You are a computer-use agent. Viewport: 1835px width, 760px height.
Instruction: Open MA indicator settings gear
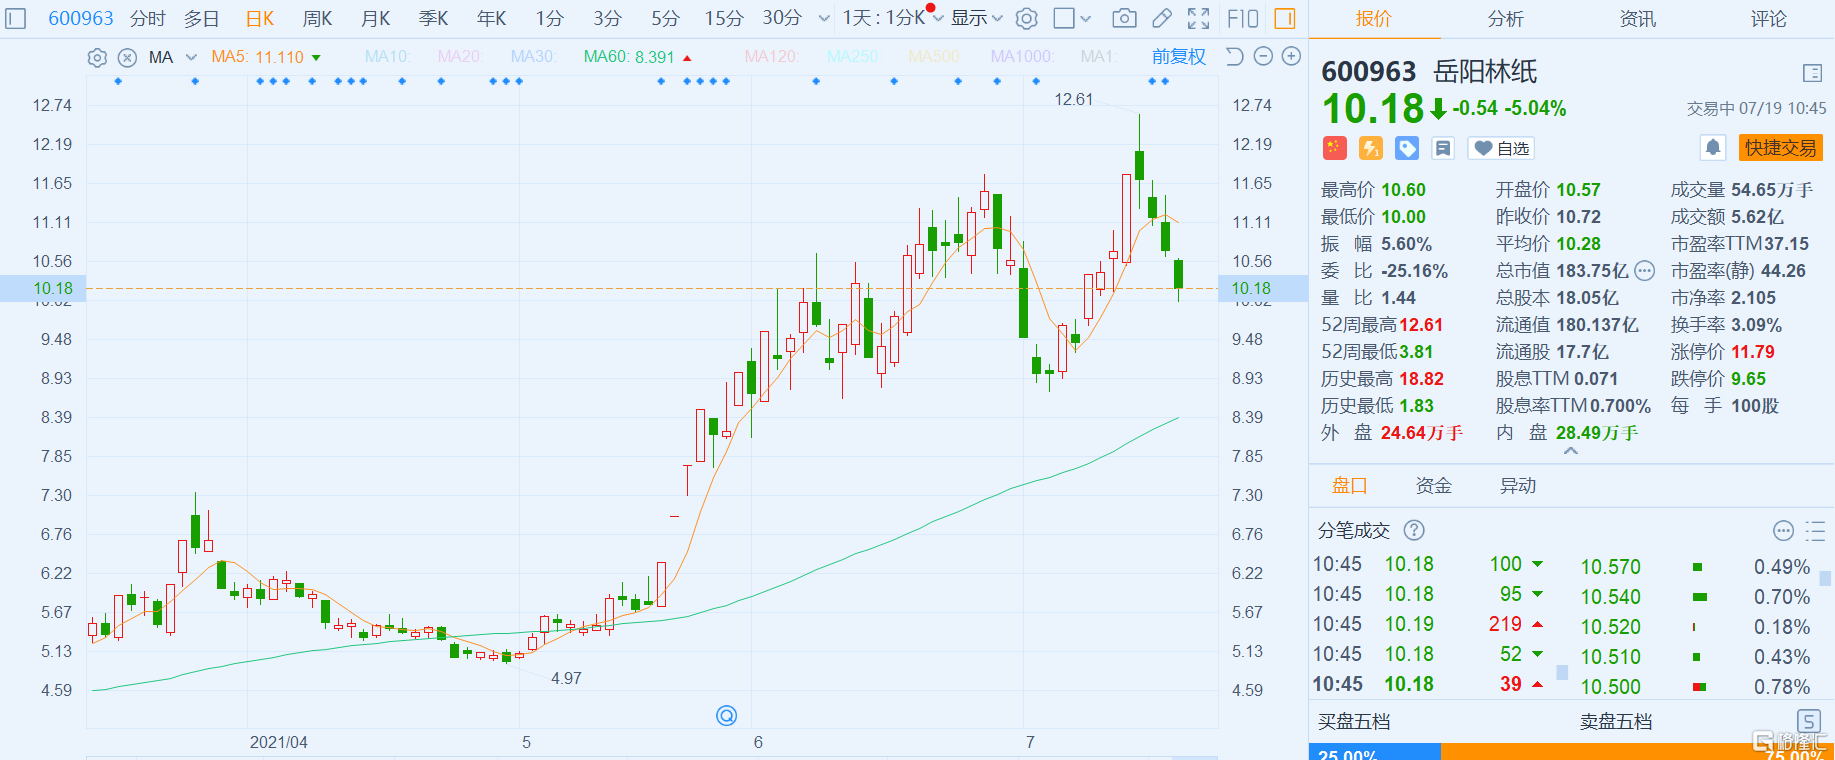[97, 58]
